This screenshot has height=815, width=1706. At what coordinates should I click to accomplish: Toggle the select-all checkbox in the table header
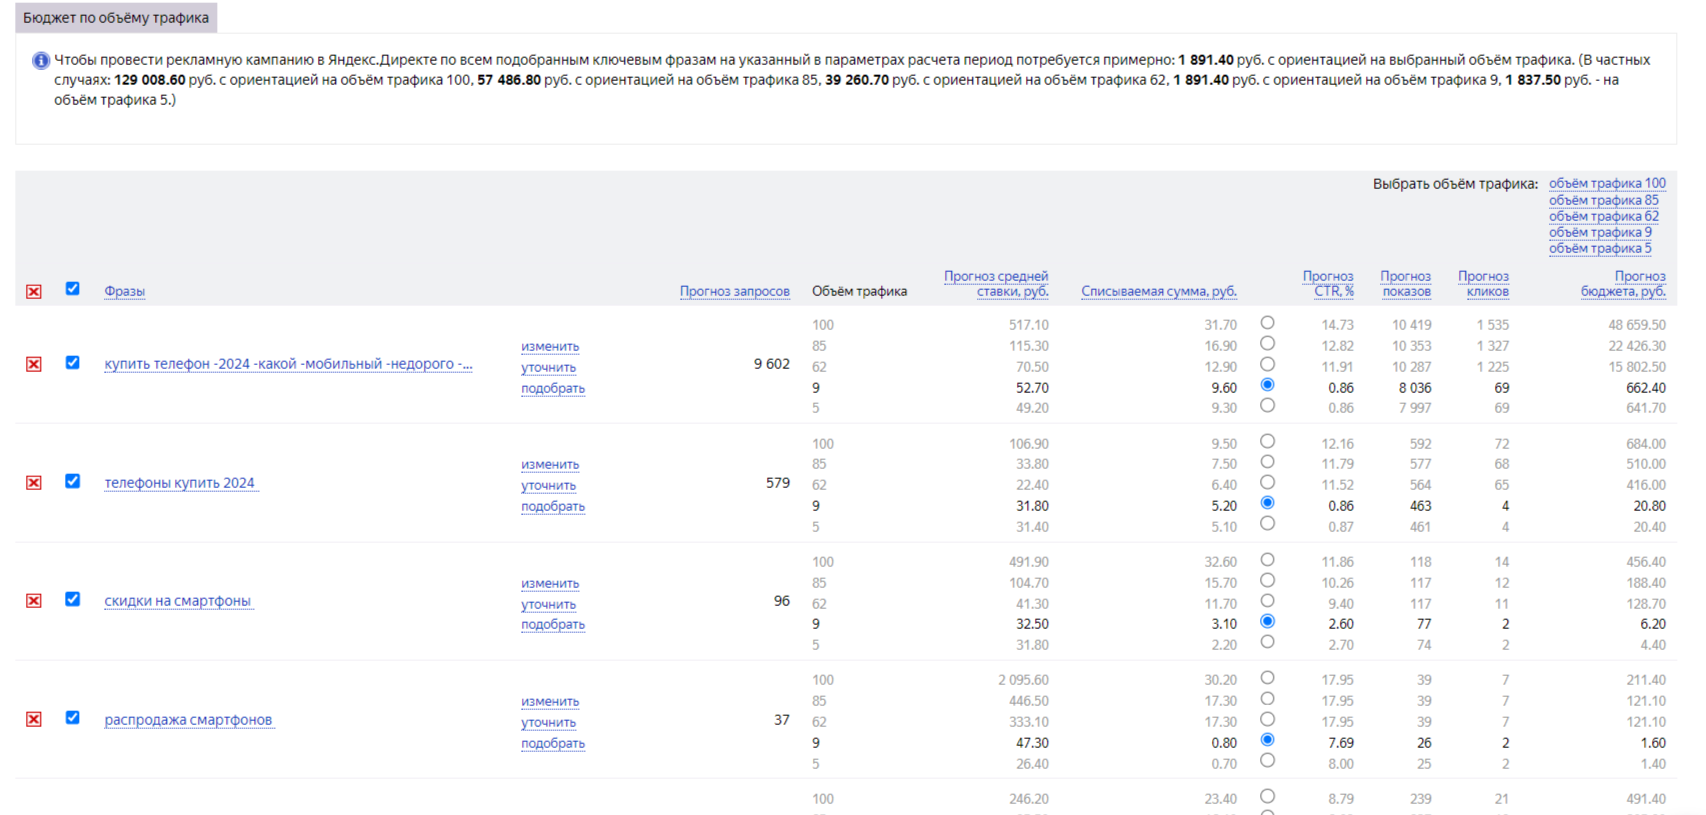pos(73,289)
